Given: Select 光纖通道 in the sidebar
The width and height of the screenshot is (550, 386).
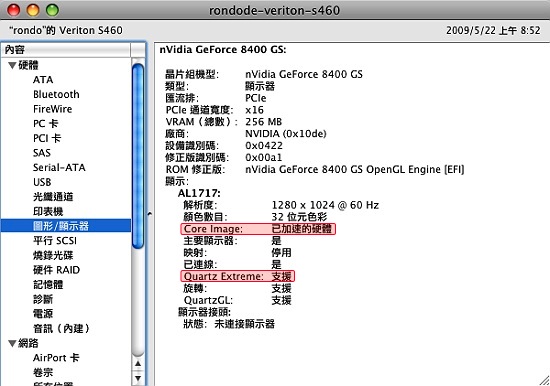Looking at the screenshot, I should pos(53,197).
